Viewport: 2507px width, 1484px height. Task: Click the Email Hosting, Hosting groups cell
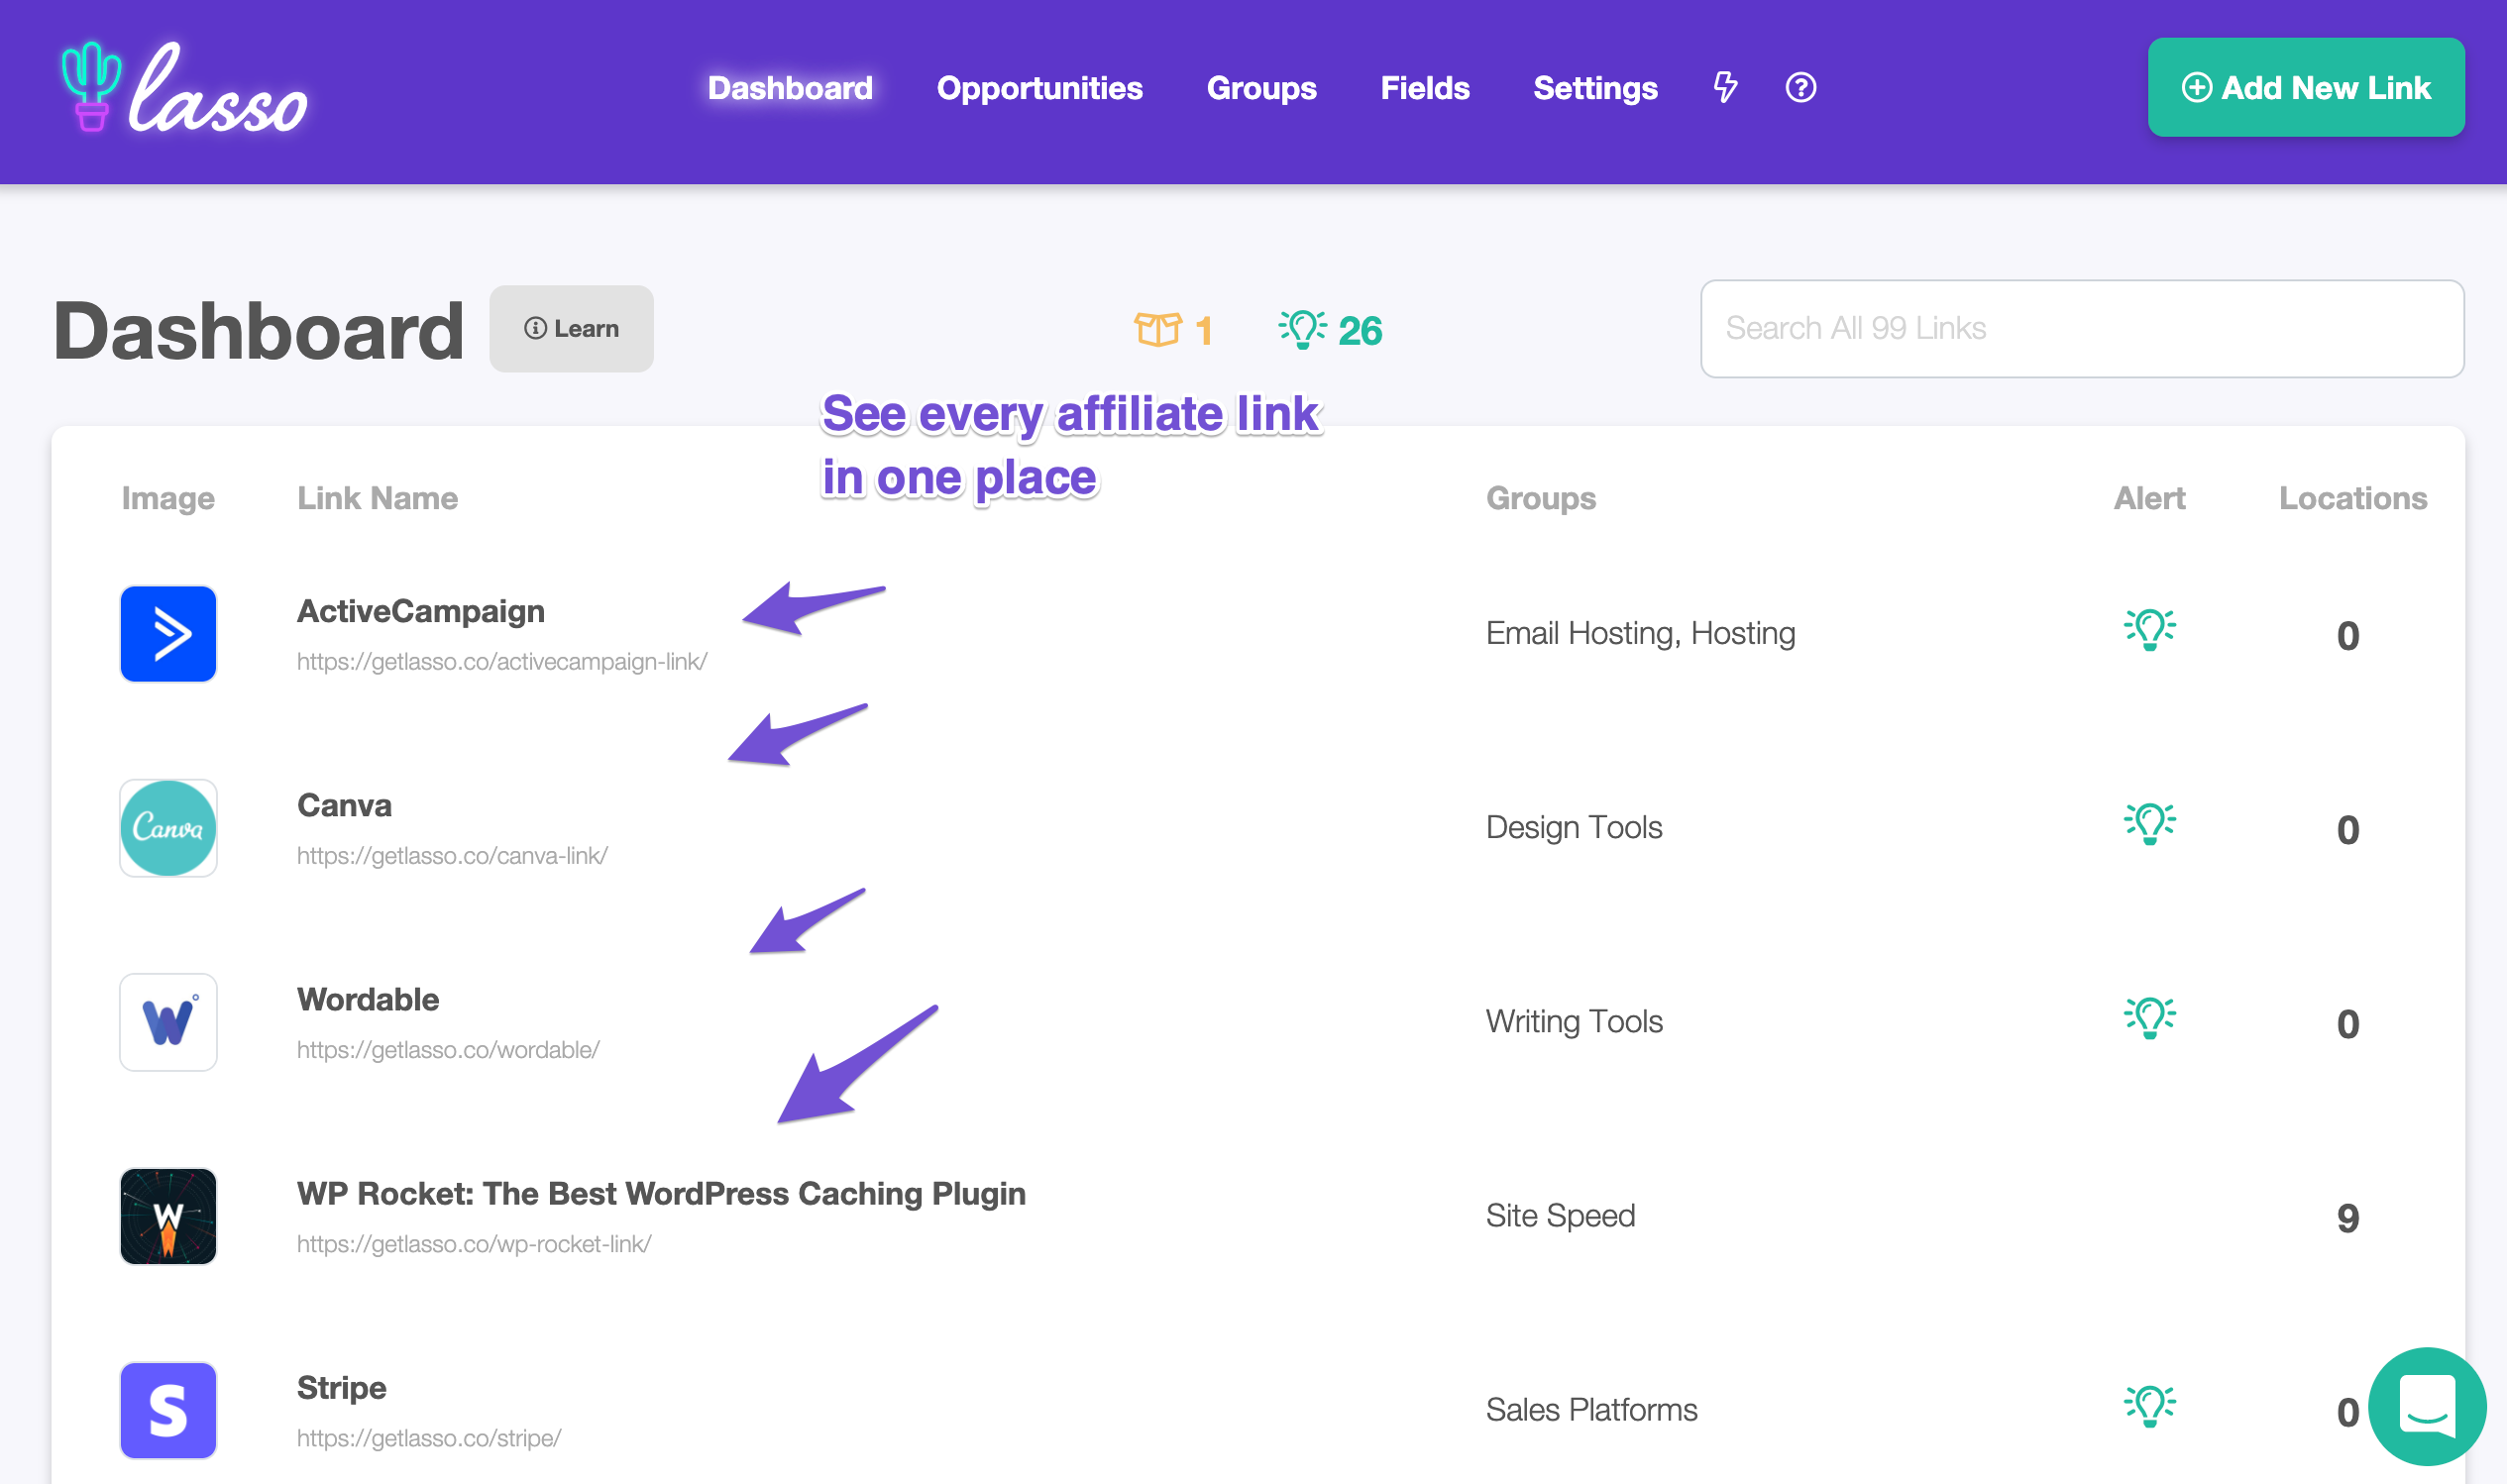pos(1640,633)
